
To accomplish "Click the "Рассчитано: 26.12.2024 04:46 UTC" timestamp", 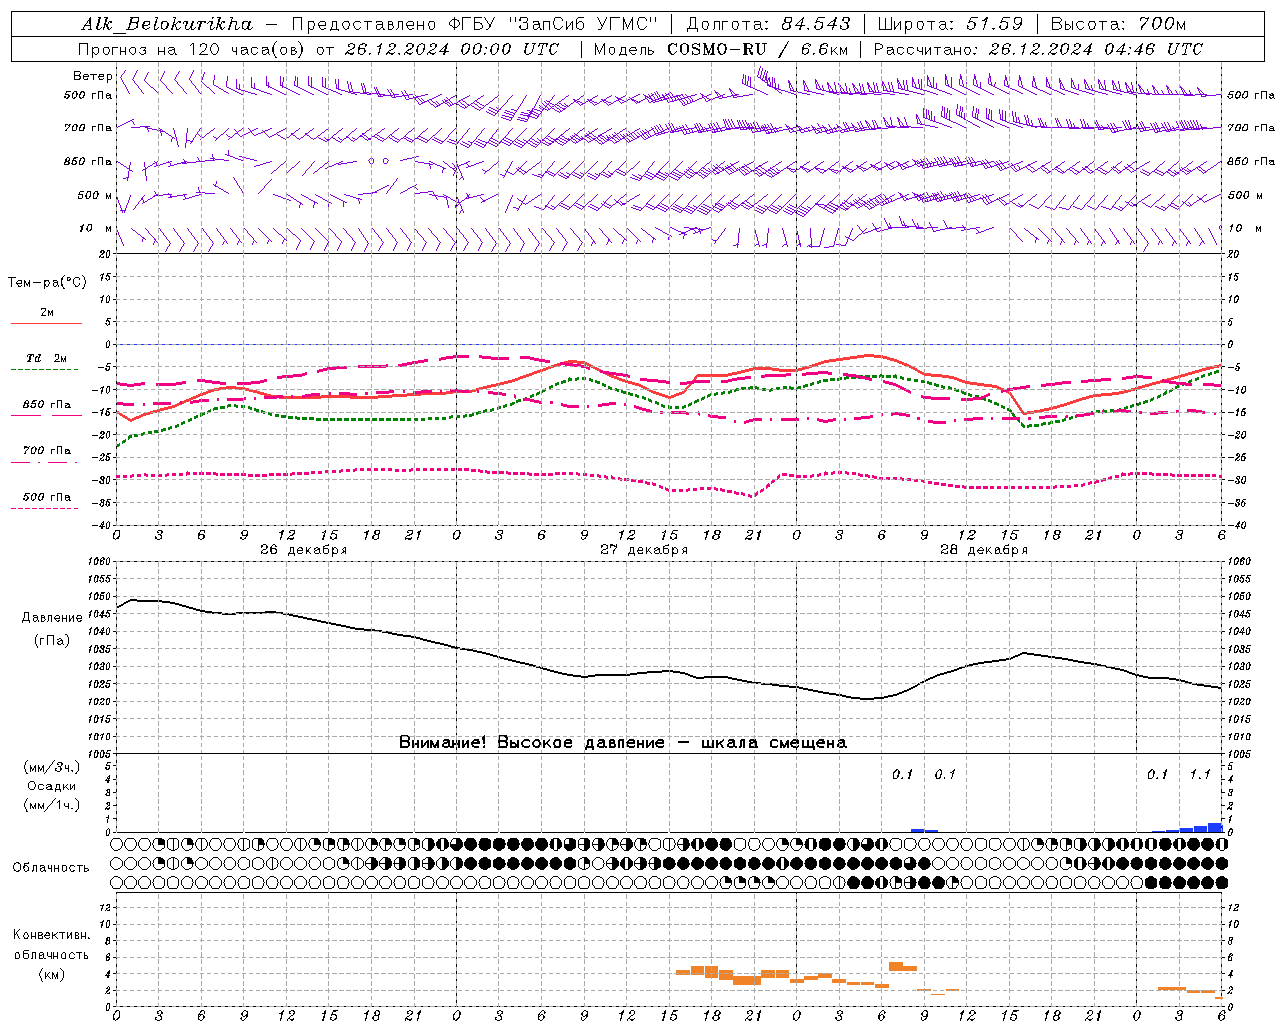I will (1038, 49).
